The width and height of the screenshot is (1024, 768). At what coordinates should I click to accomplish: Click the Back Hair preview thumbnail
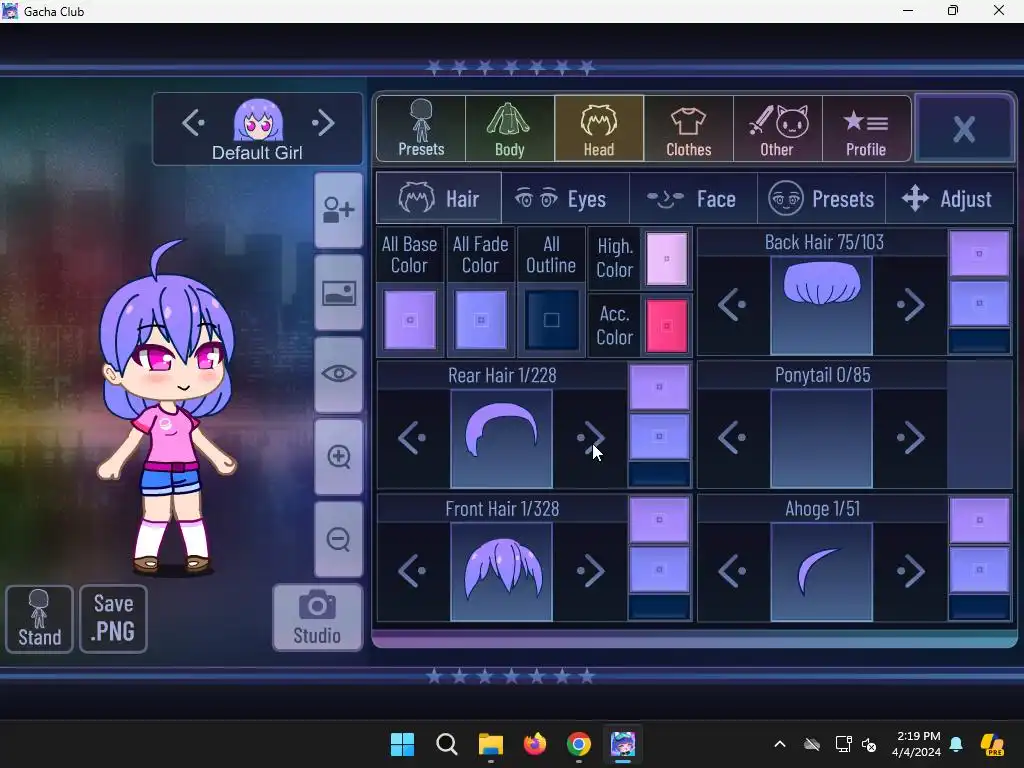(822, 306)
